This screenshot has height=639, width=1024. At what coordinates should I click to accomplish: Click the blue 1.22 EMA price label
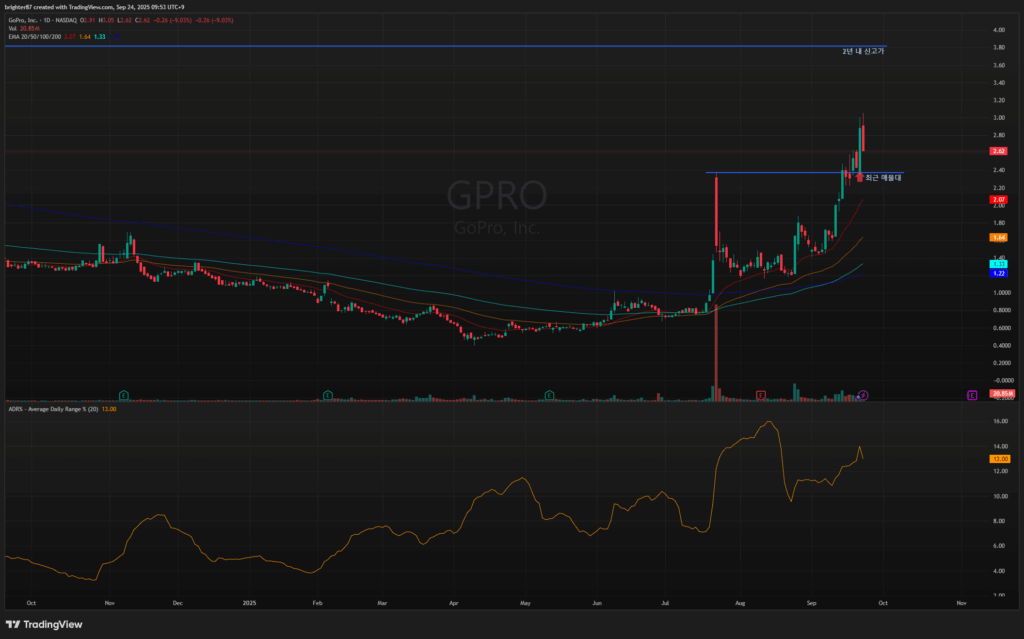coord(999,273)
